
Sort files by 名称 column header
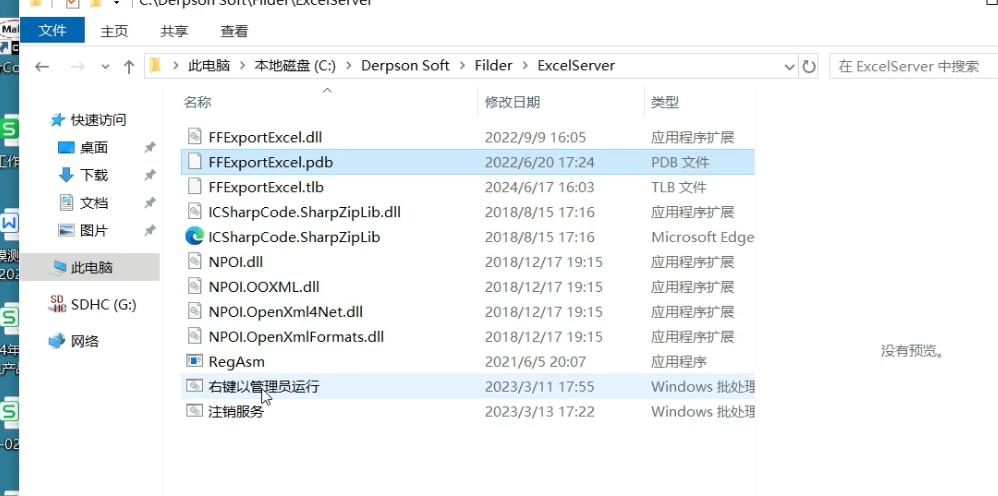click(x=198, y=102)
